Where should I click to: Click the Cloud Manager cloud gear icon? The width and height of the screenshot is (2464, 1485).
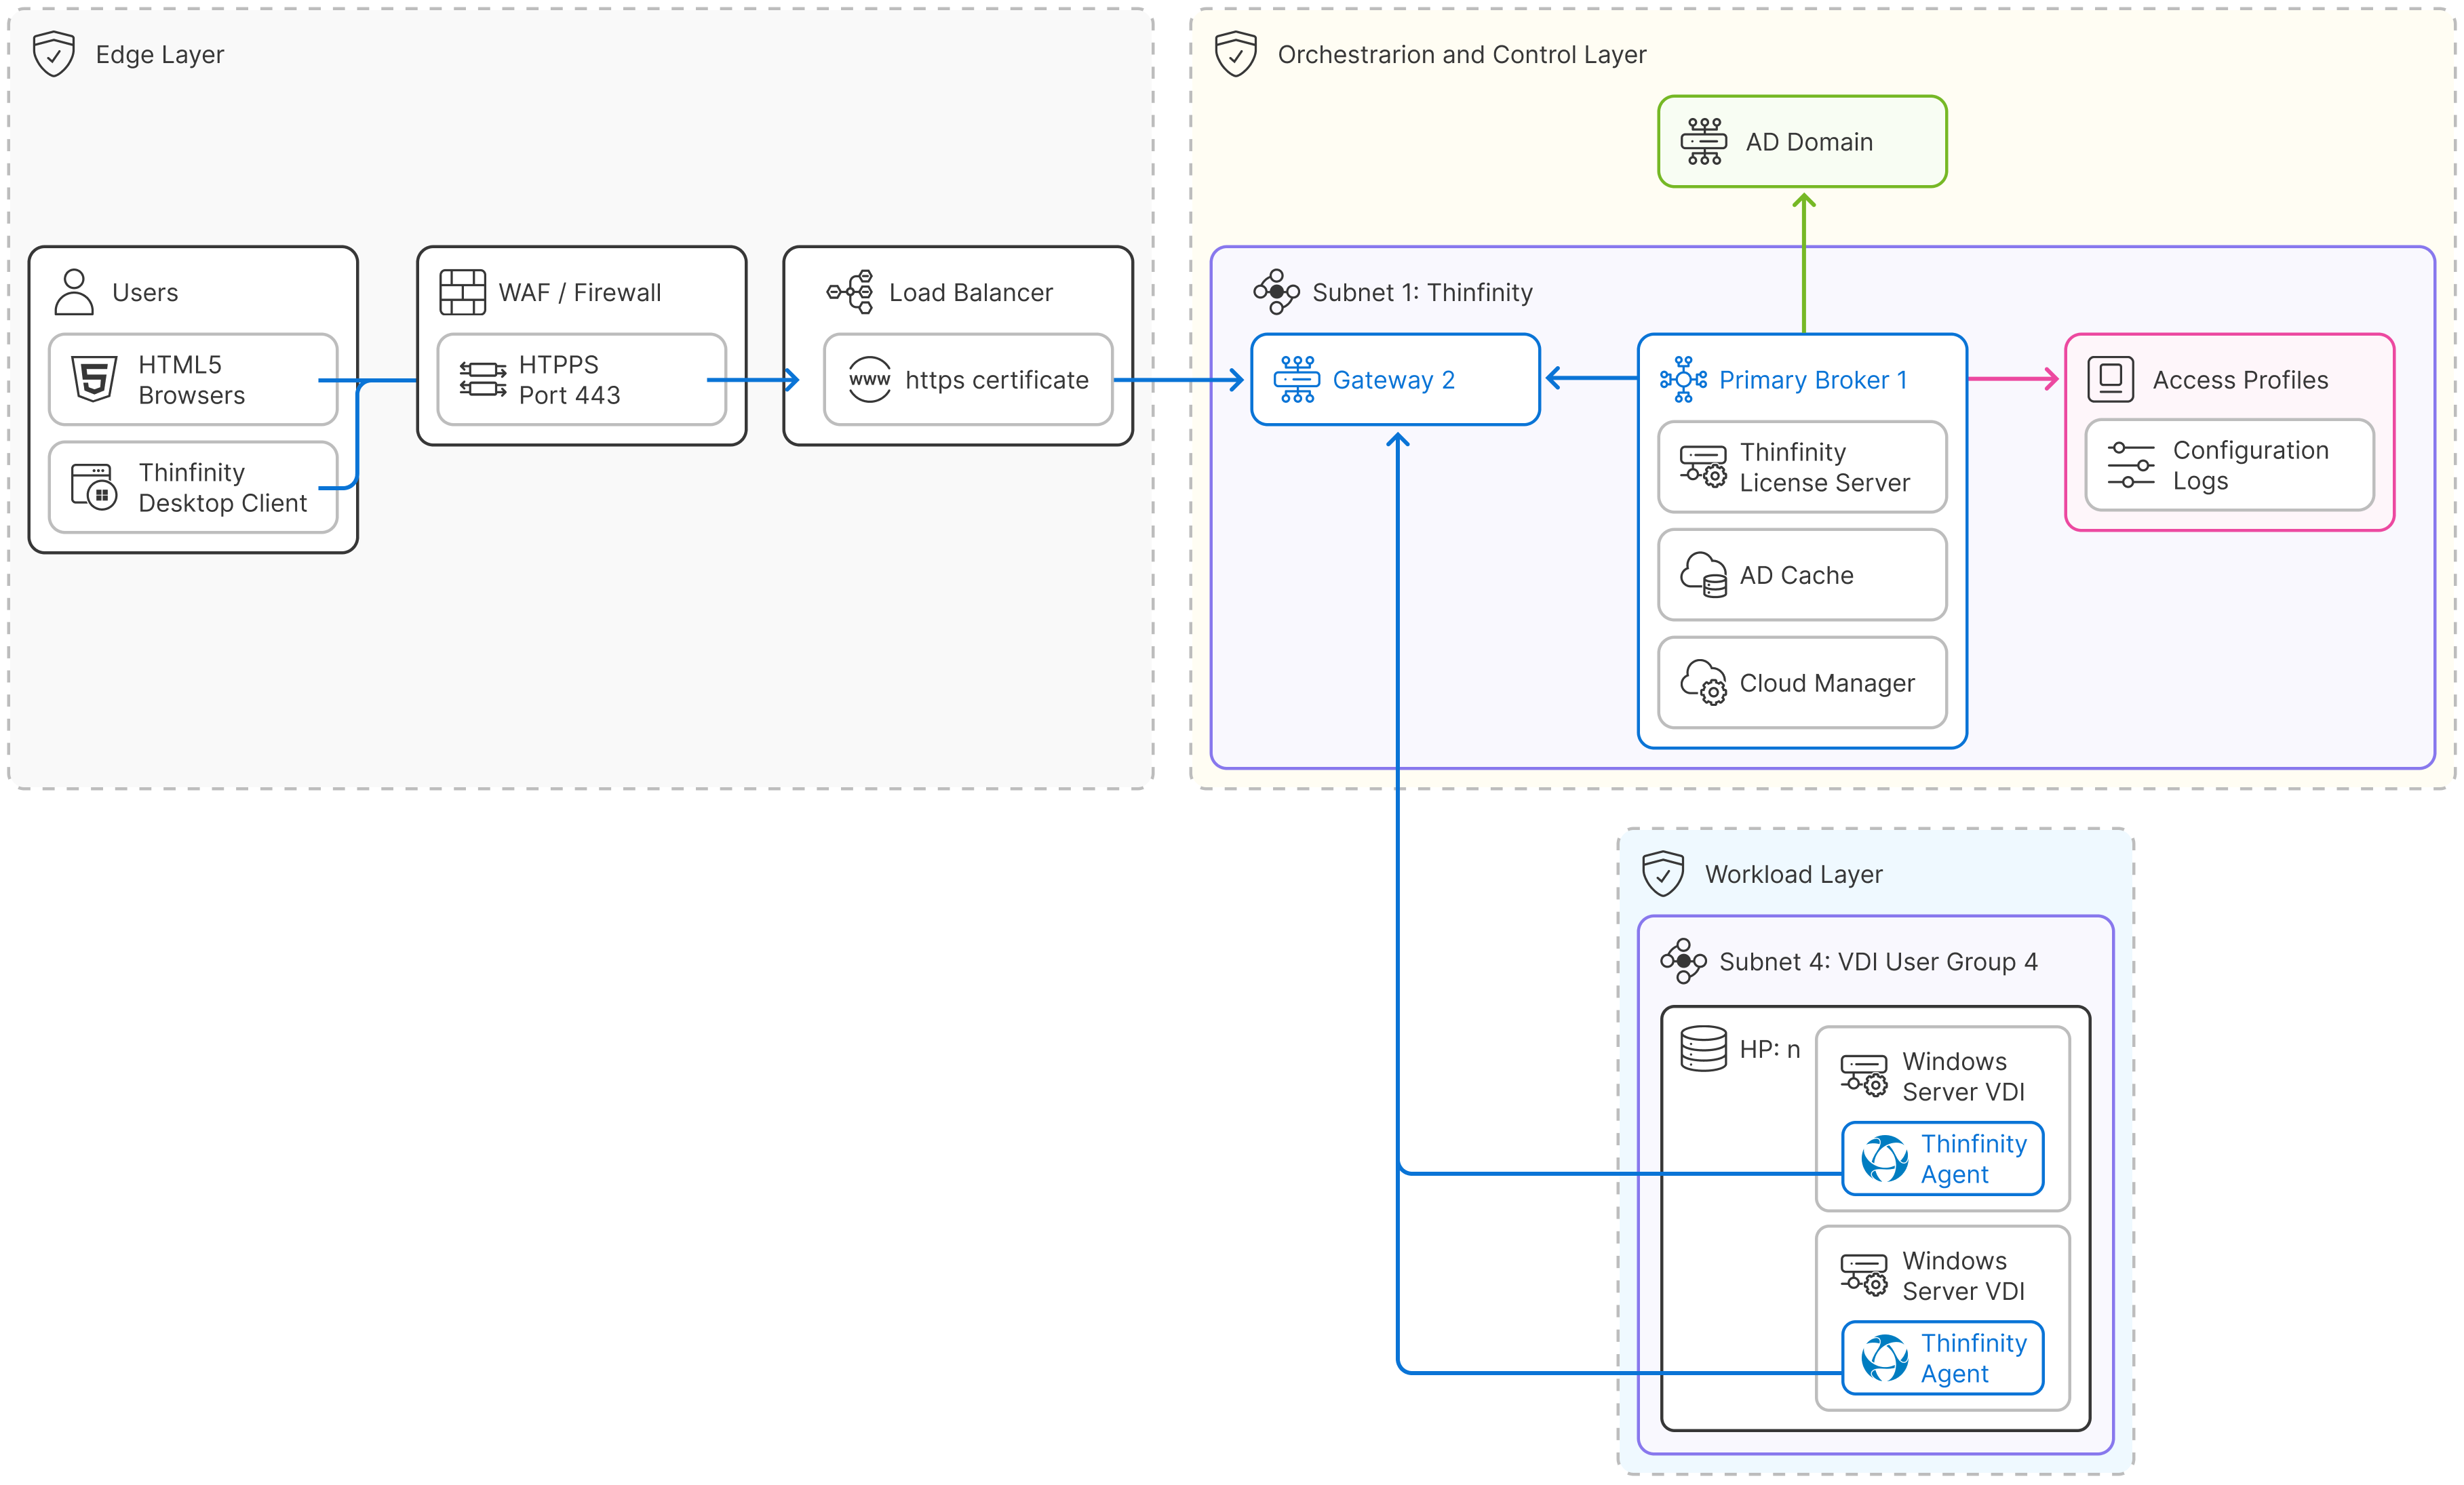1703,682
